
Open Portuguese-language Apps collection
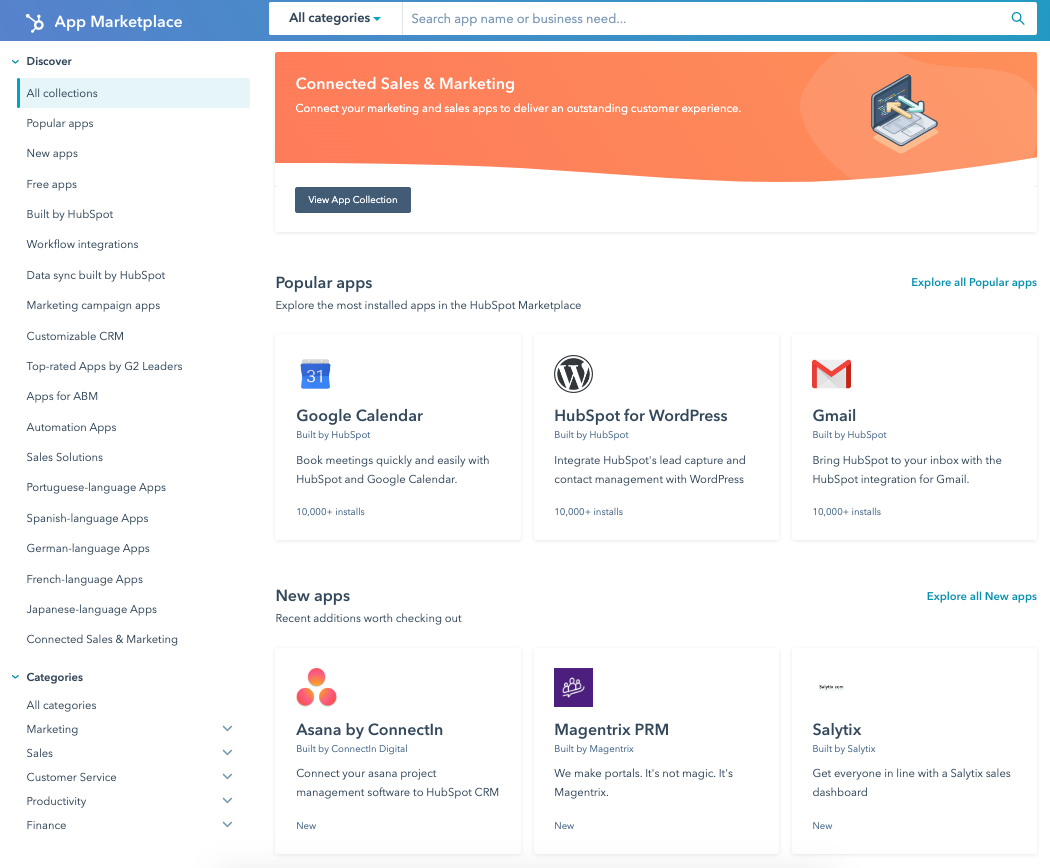[x=96, y=488]
